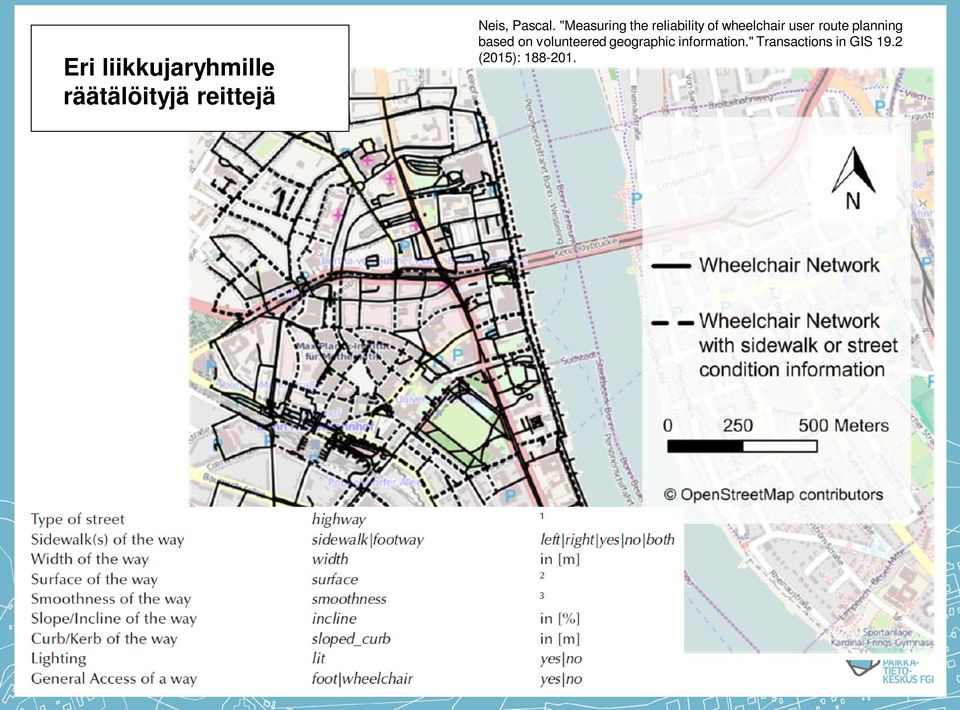Click the 'Type of street' table row label
Screen dimensions: 960x710
[x=78, y=519]
